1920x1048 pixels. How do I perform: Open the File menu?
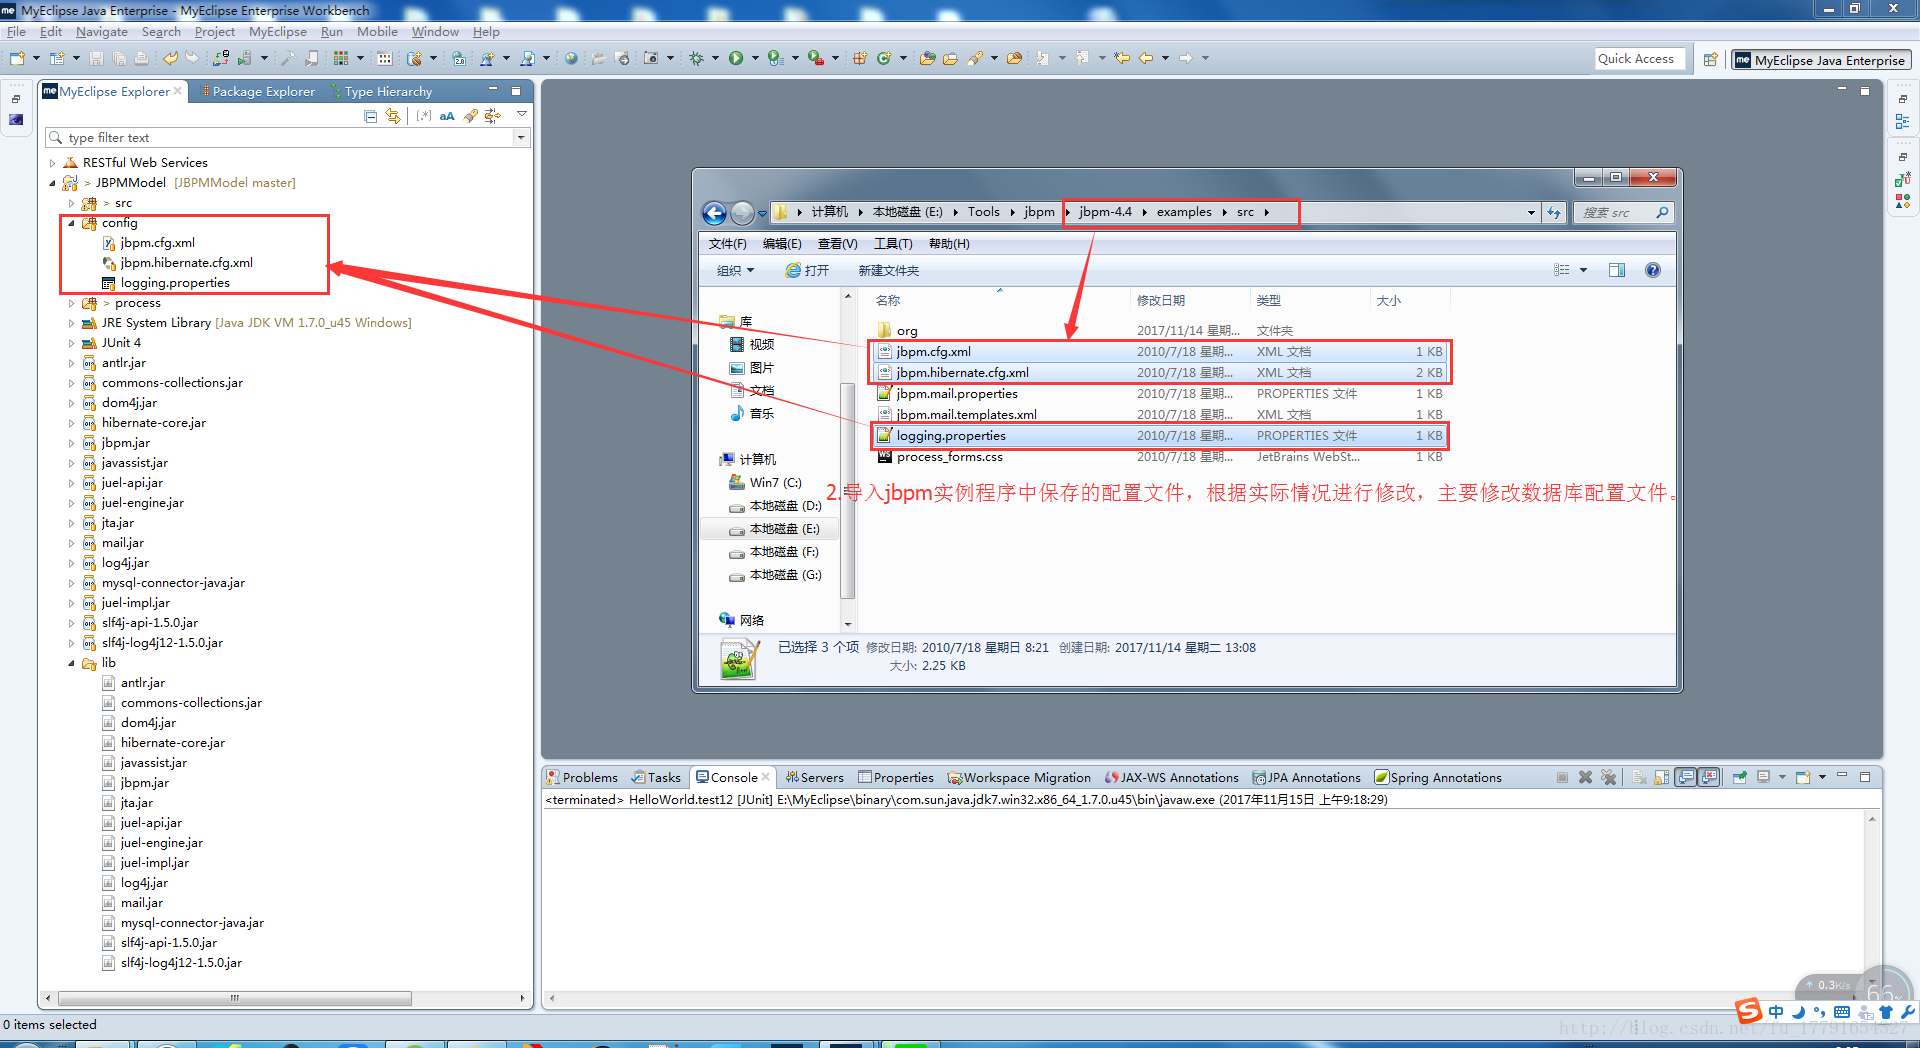(x=16, y=32)
